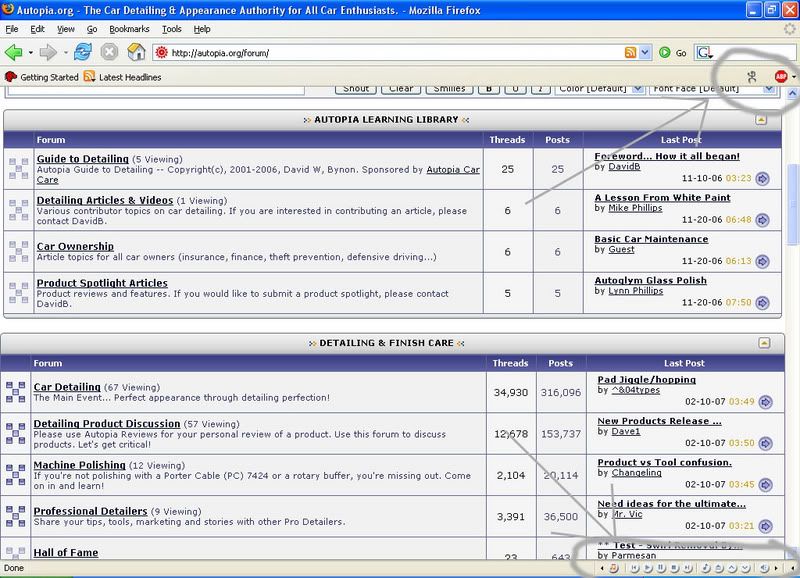Open the ABP dropdown arrow
Viewport: 800px width, 578px height.
pos(794,77)
